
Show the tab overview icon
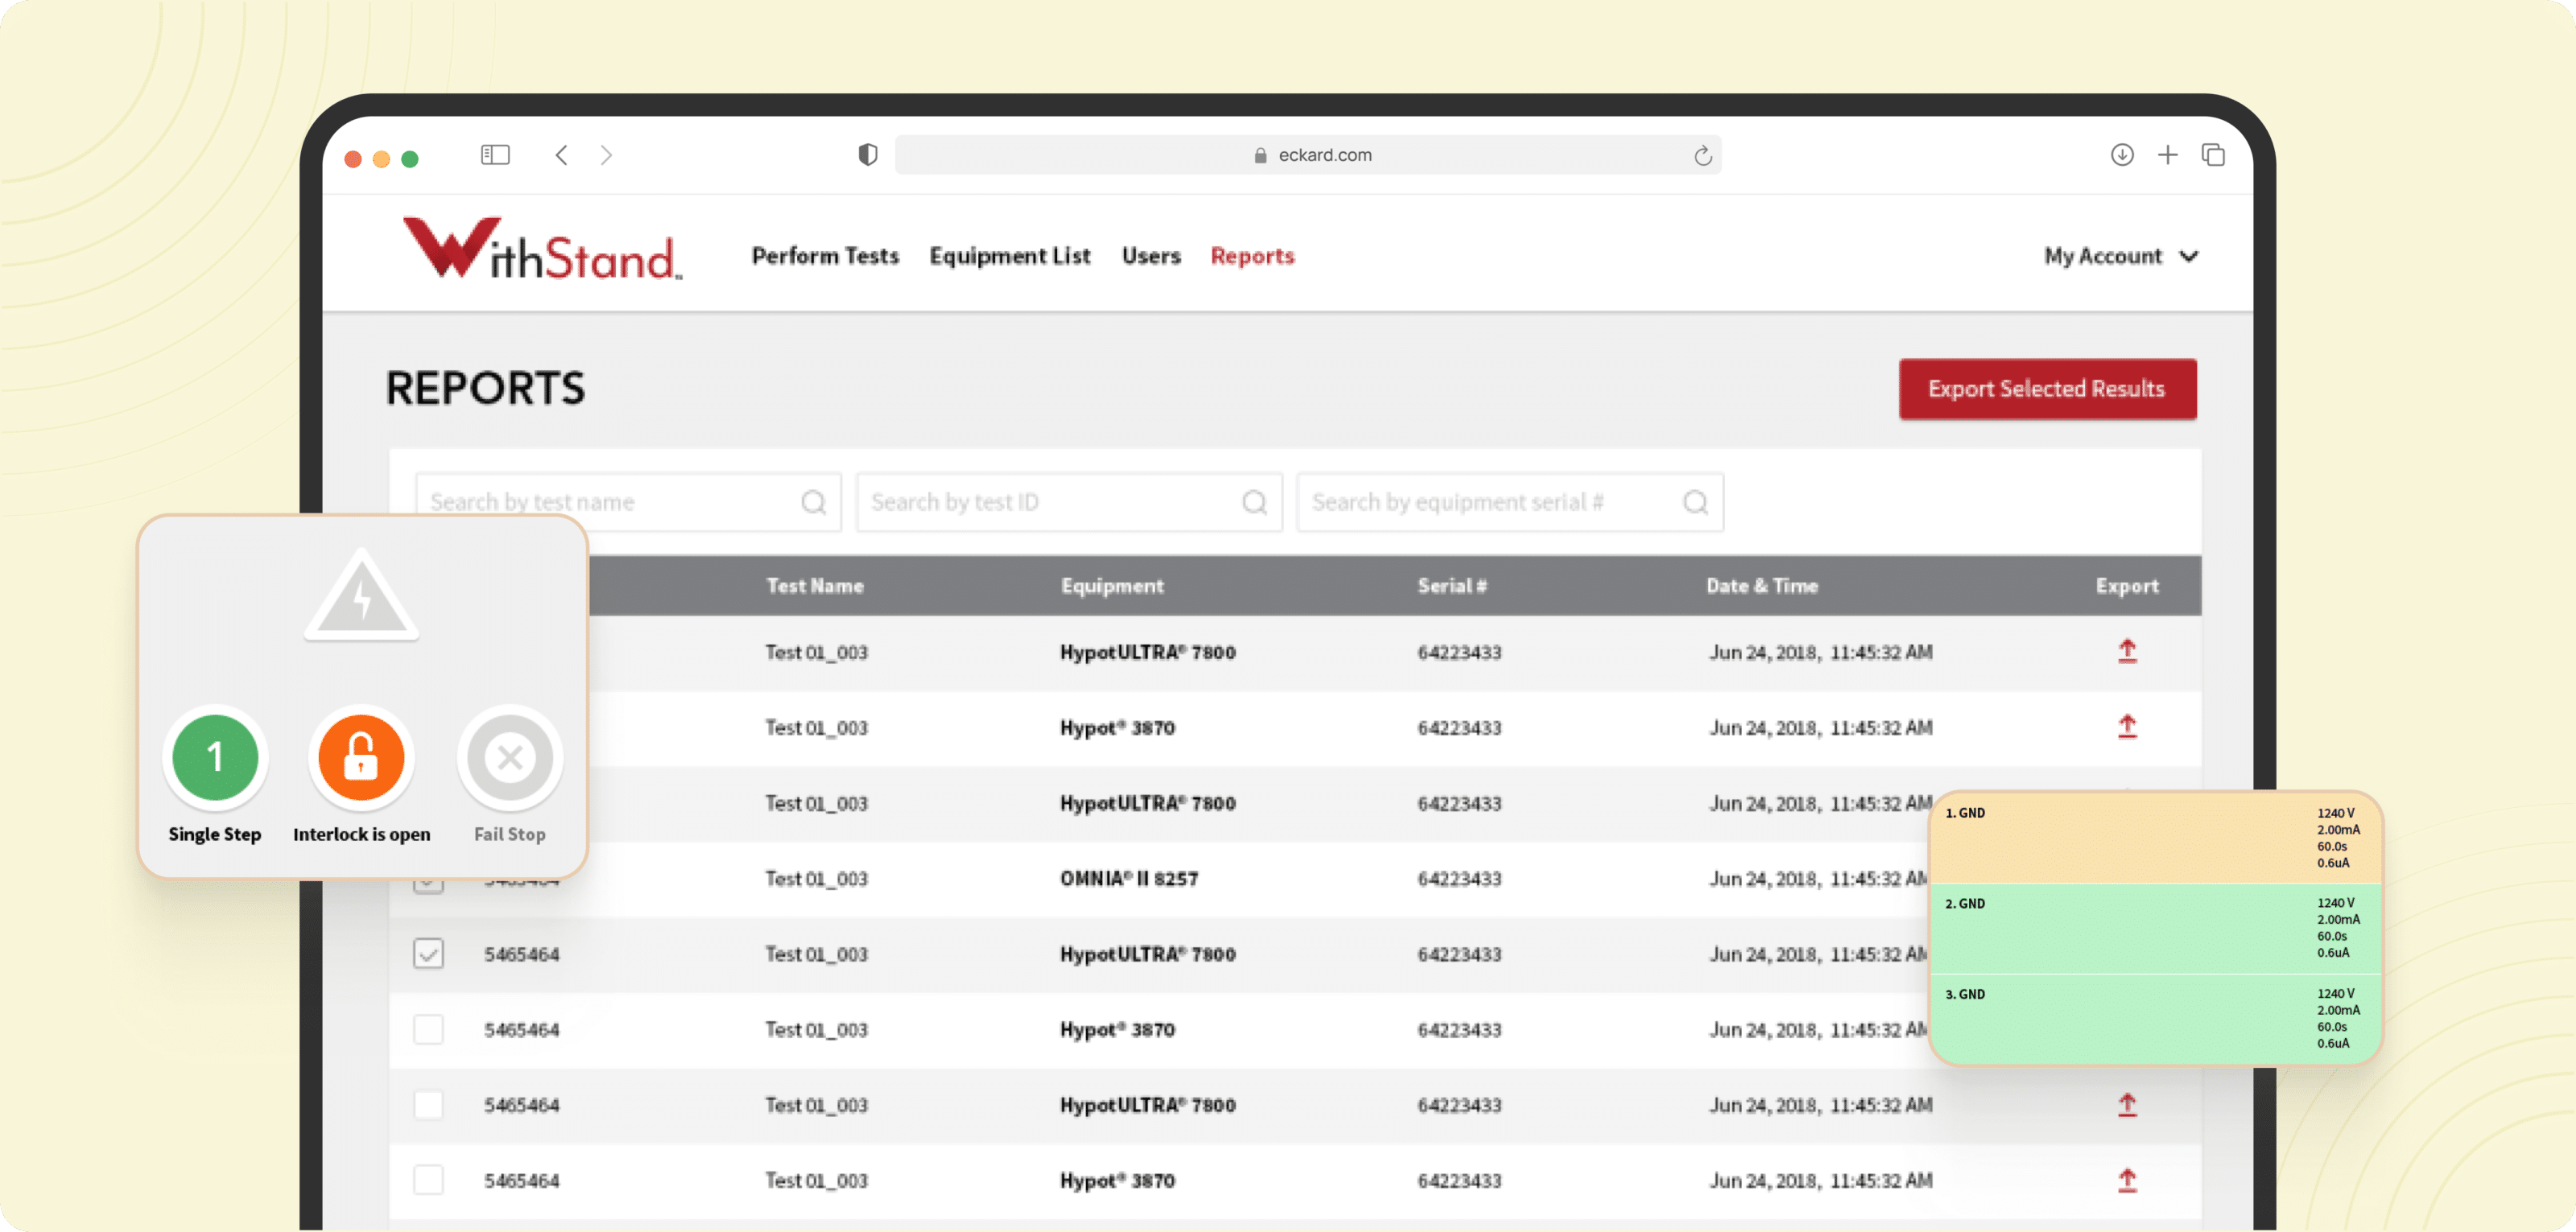click(2213, 155)
